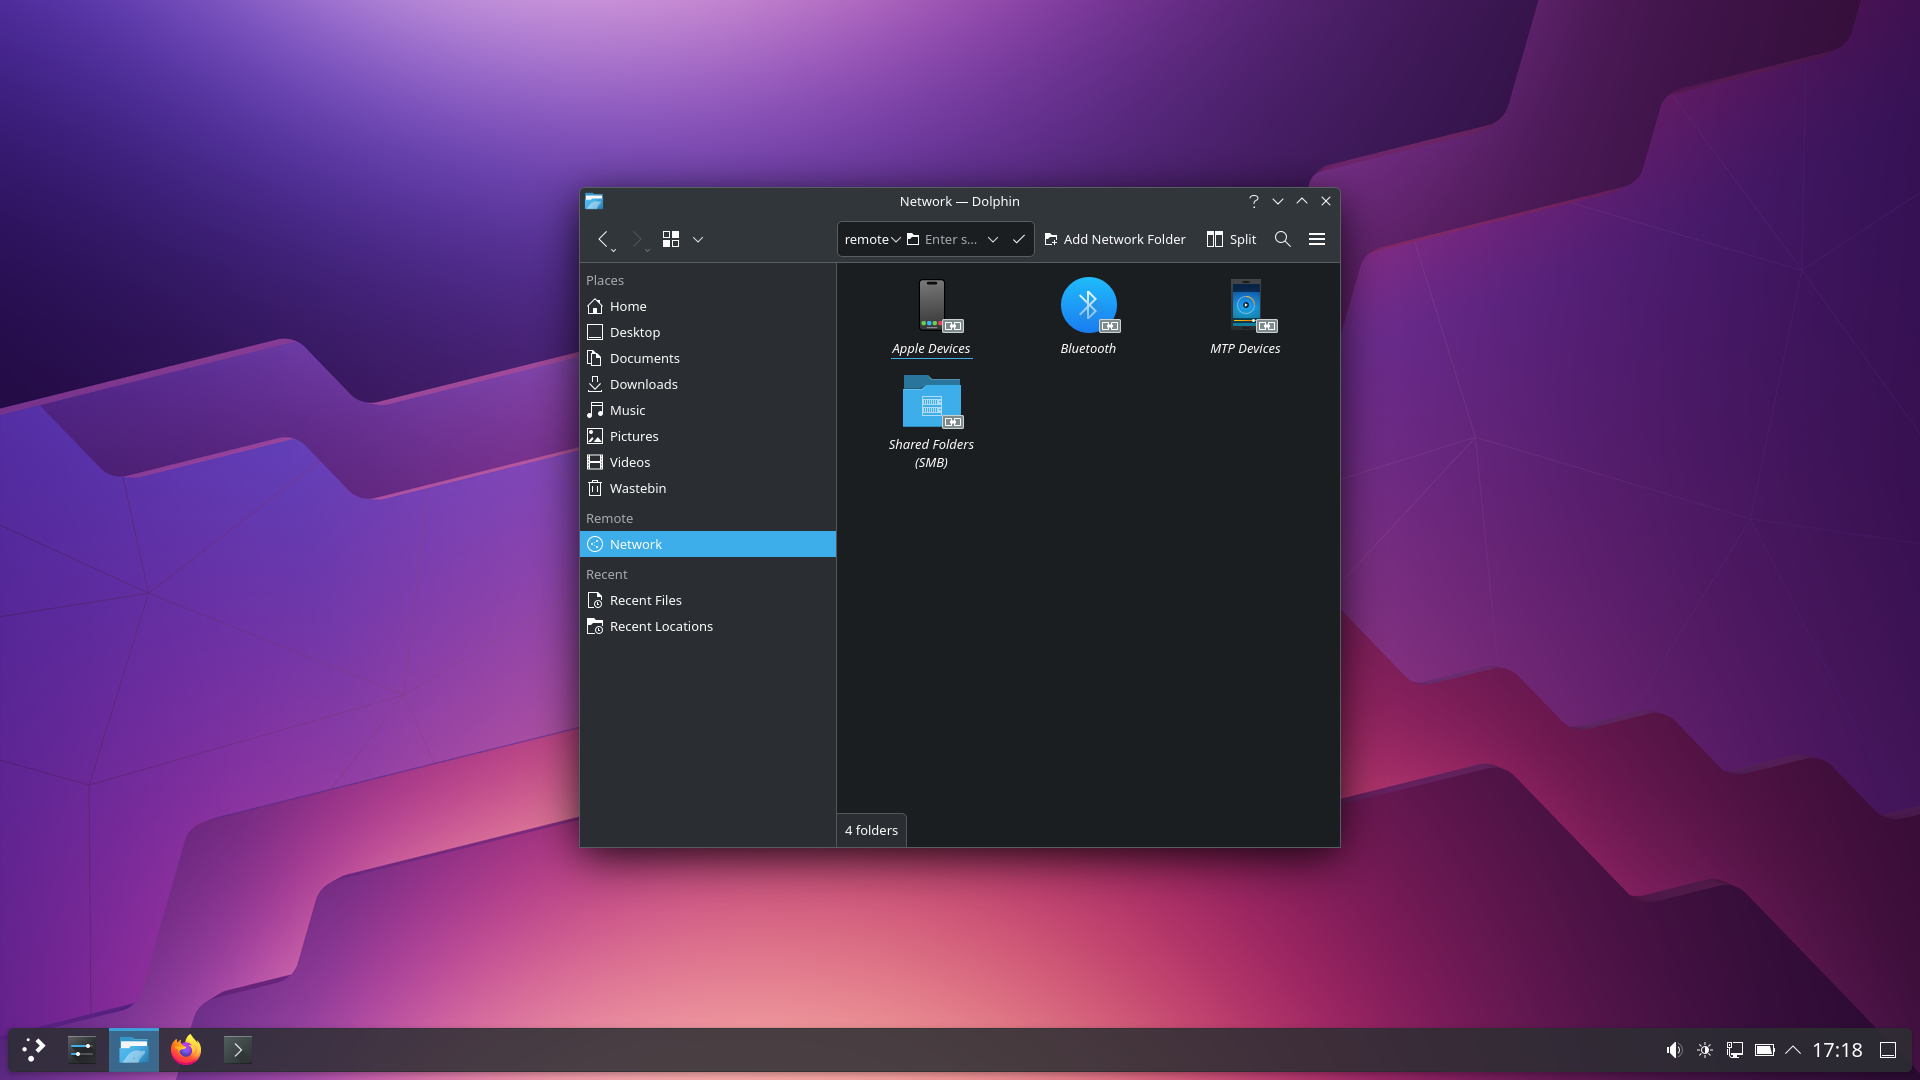Expand the view mode dropdown arrow

coord(698,239)
